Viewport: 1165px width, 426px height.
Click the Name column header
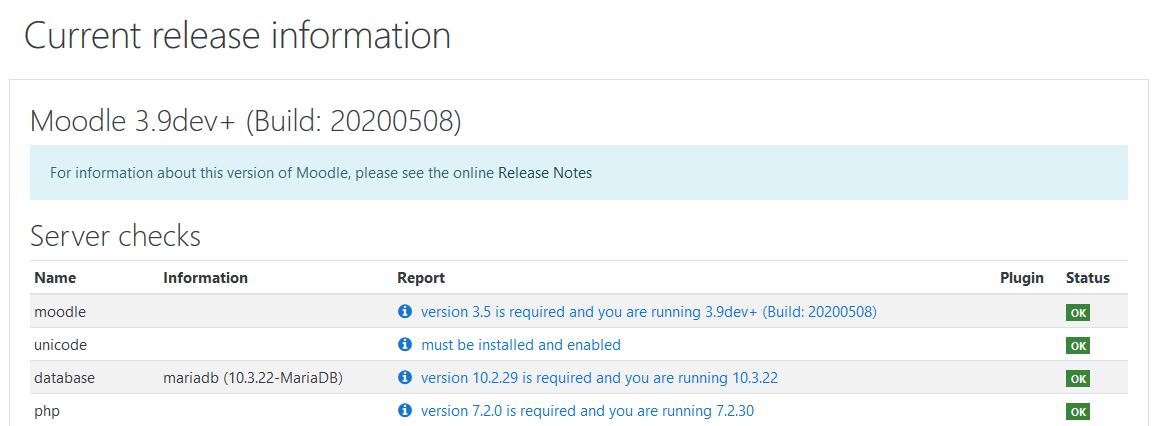[x=55, y=278]
